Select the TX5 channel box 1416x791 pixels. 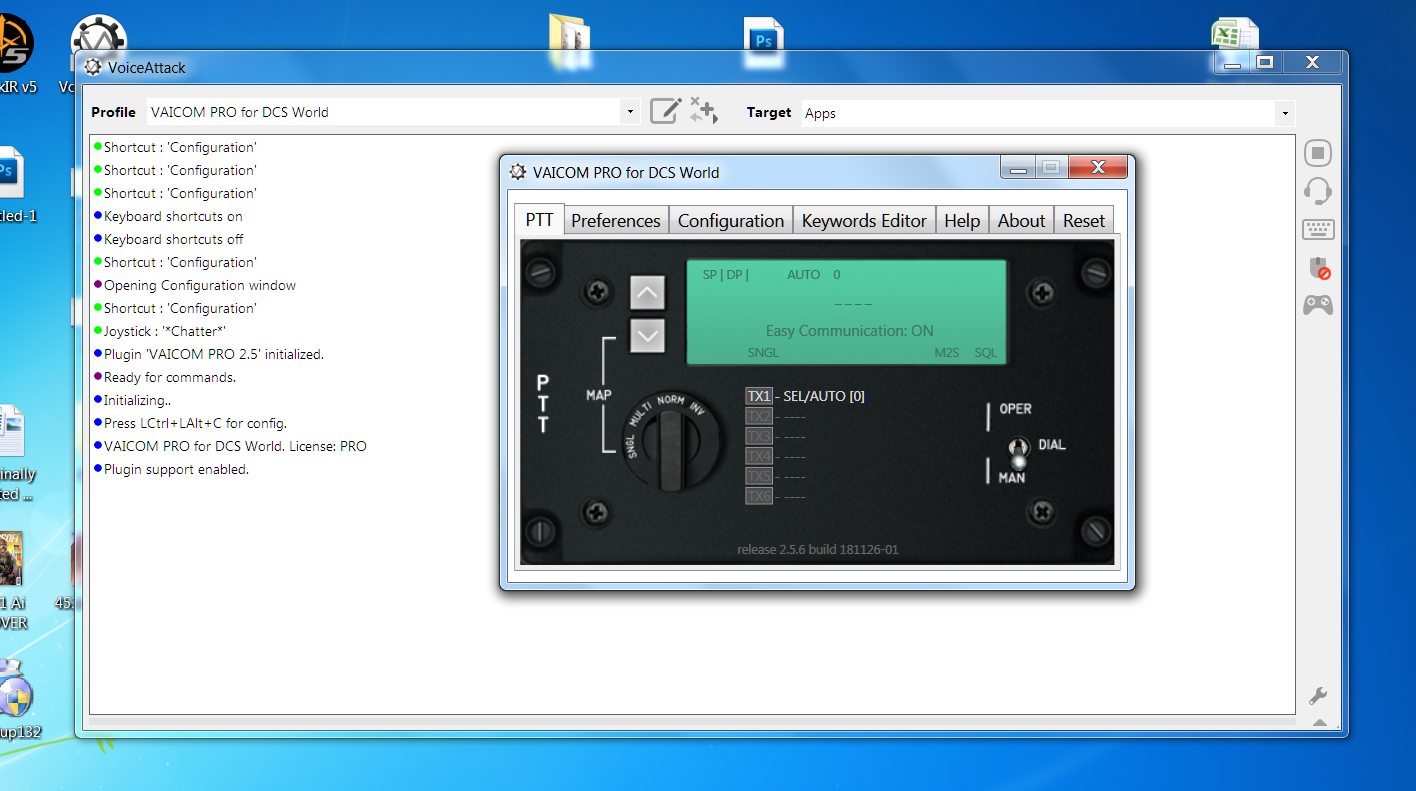pos(759,476)
